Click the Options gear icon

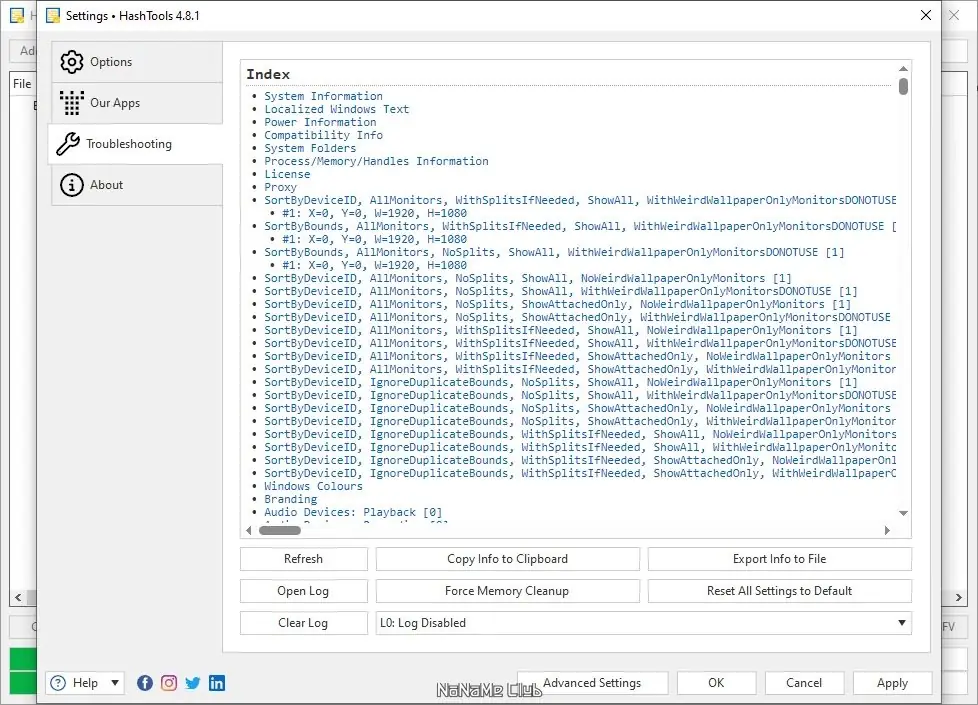[72, 62]
